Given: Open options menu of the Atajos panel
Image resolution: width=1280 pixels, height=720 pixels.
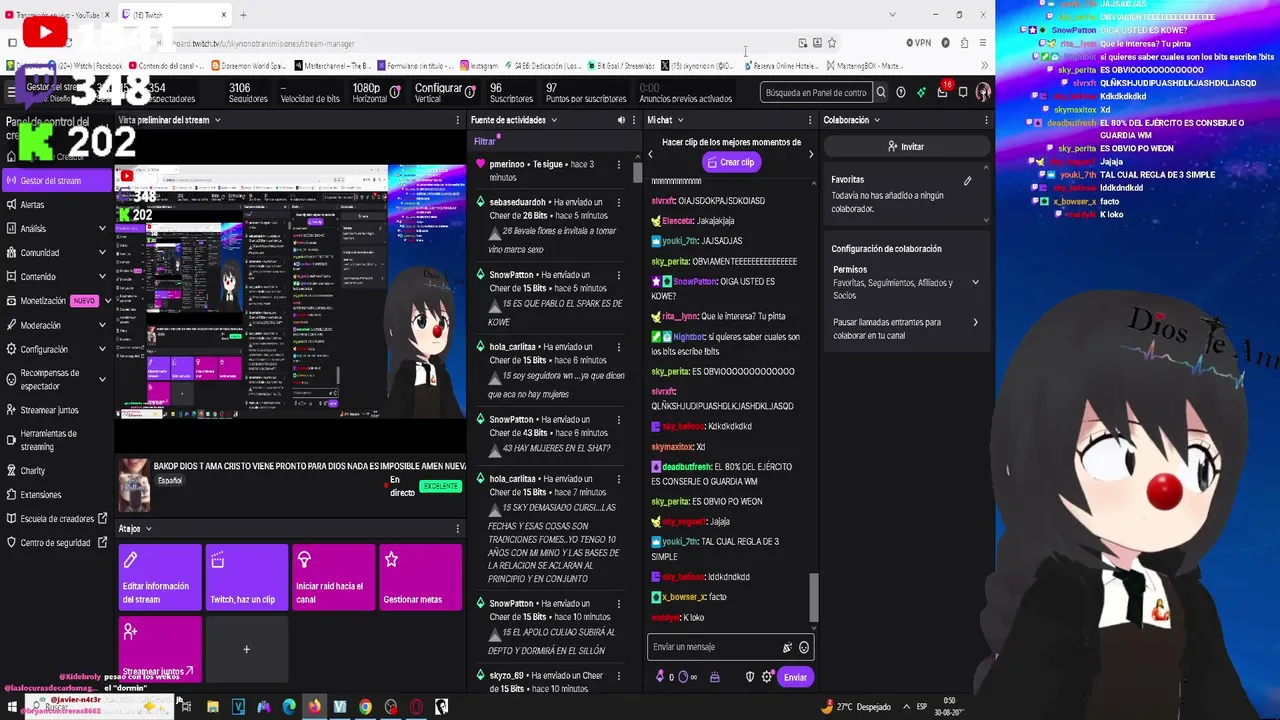Looking at the screenshot, I should [458, 529].
